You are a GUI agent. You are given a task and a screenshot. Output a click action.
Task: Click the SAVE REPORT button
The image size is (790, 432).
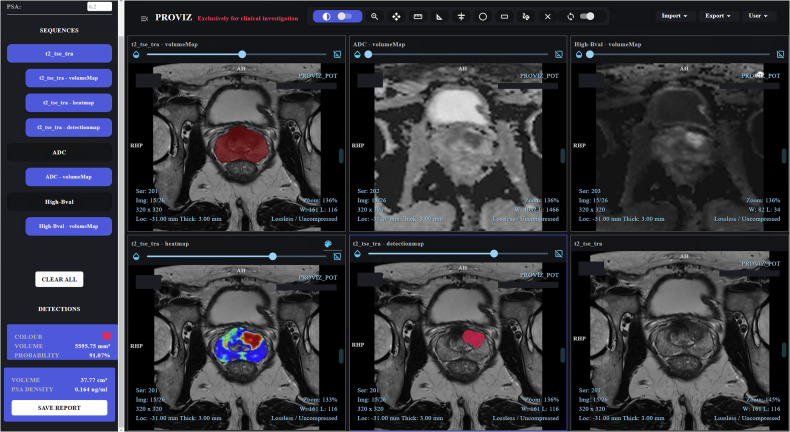pos(59,408)
